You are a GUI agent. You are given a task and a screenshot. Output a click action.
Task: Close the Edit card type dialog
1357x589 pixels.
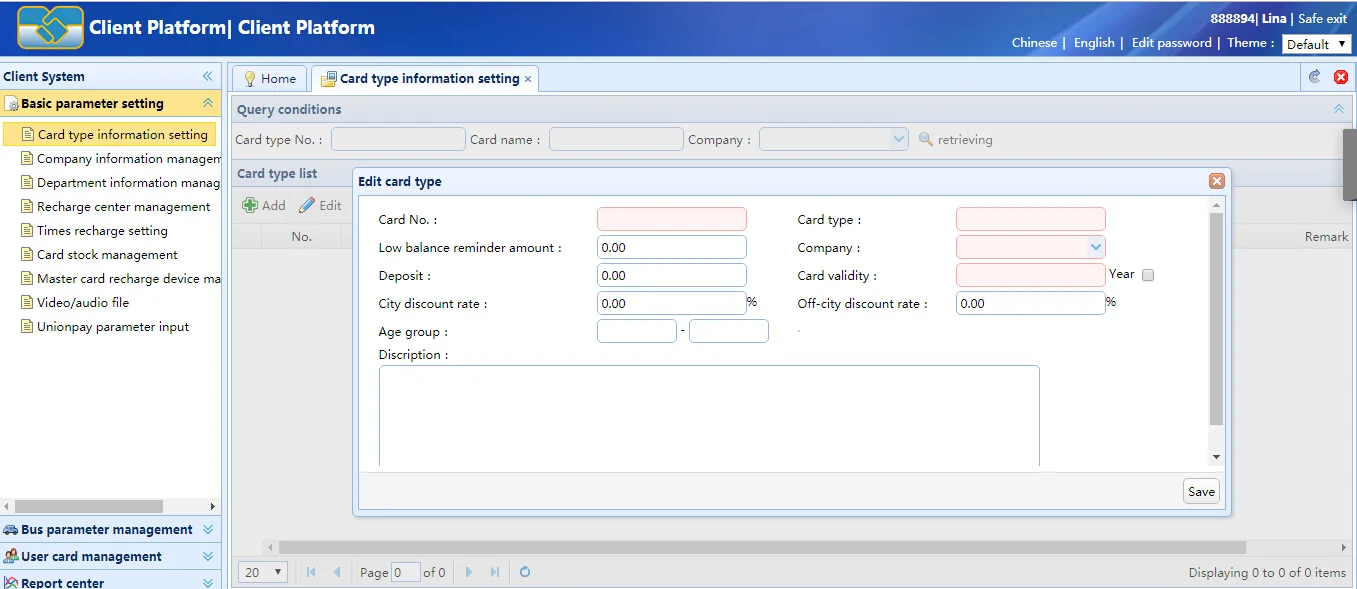coord(1216,181)
